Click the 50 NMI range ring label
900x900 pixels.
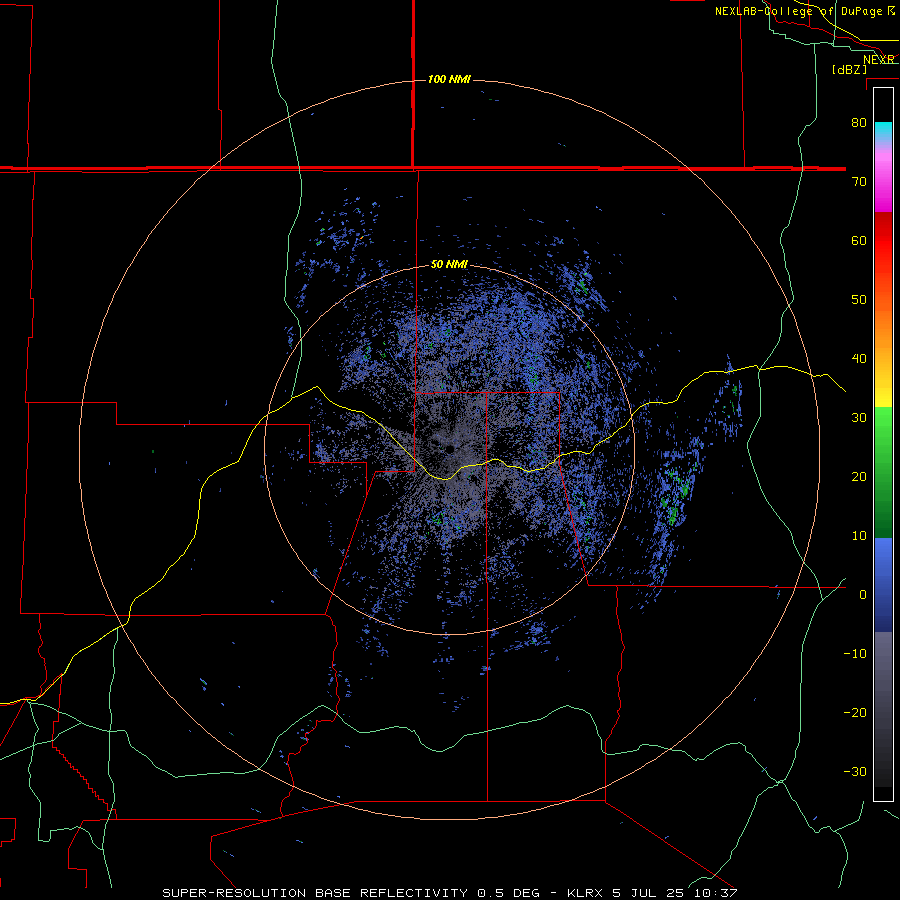pyautogui.click(x=449, y=265)
